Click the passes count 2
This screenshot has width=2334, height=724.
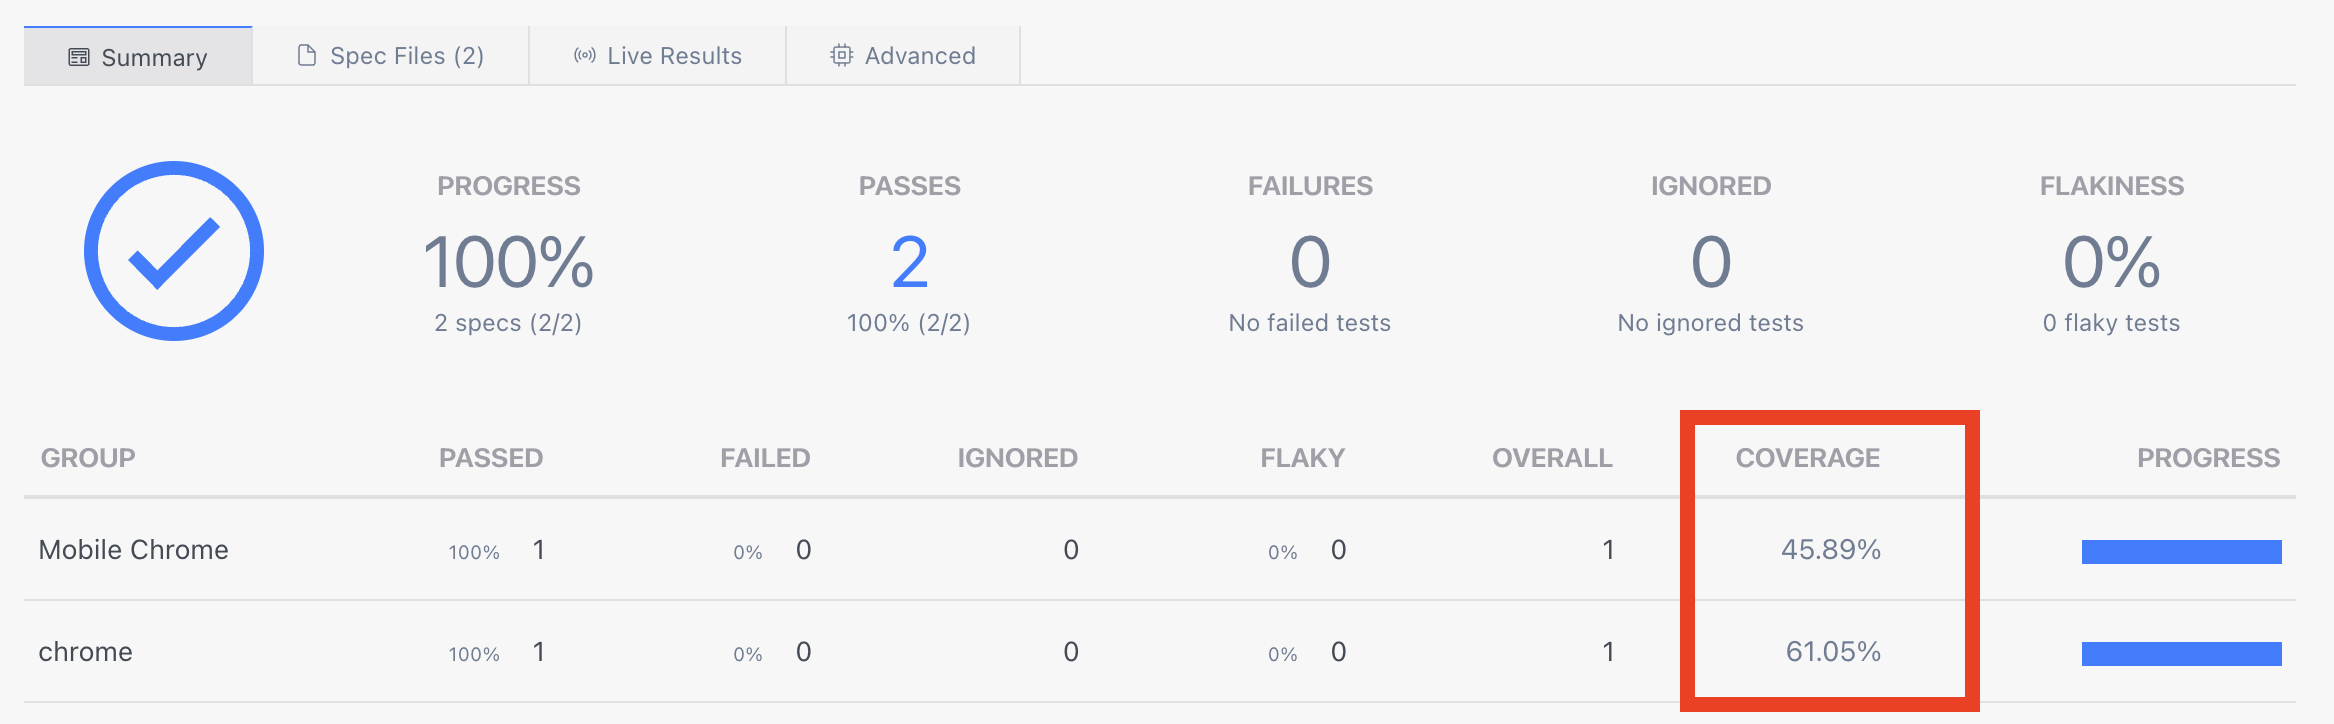(x=909, y=262)
